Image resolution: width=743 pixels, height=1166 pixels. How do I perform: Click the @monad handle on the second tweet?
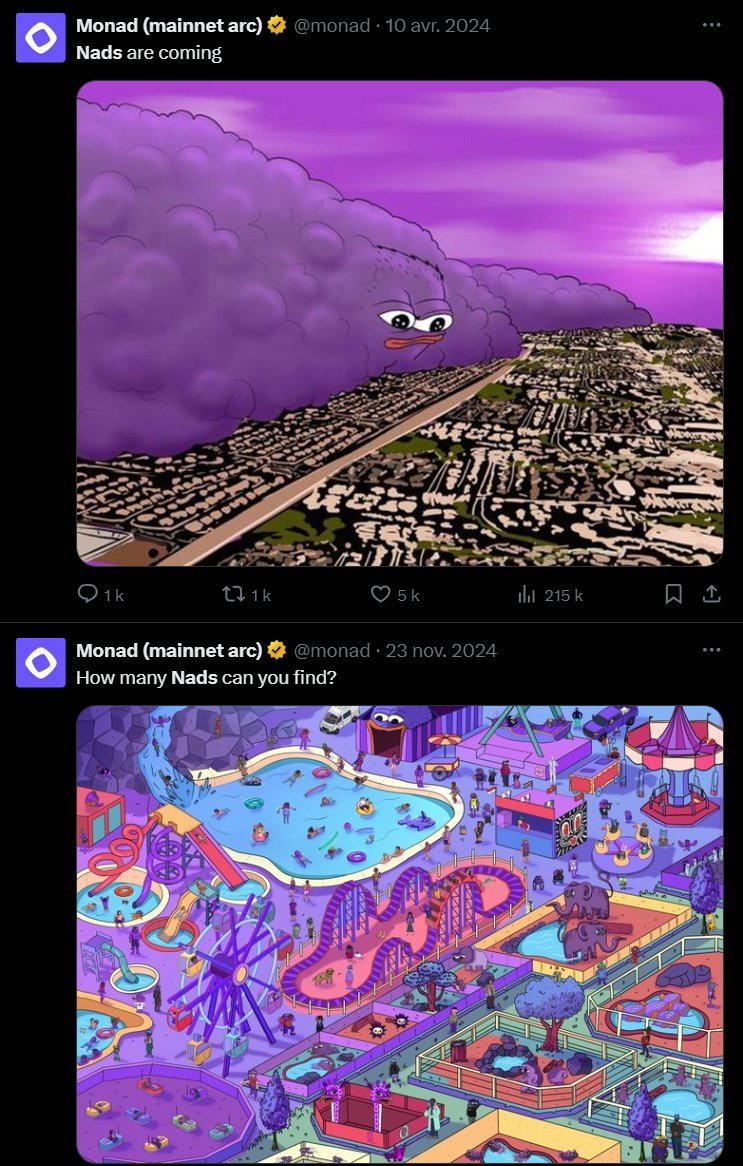332,650
